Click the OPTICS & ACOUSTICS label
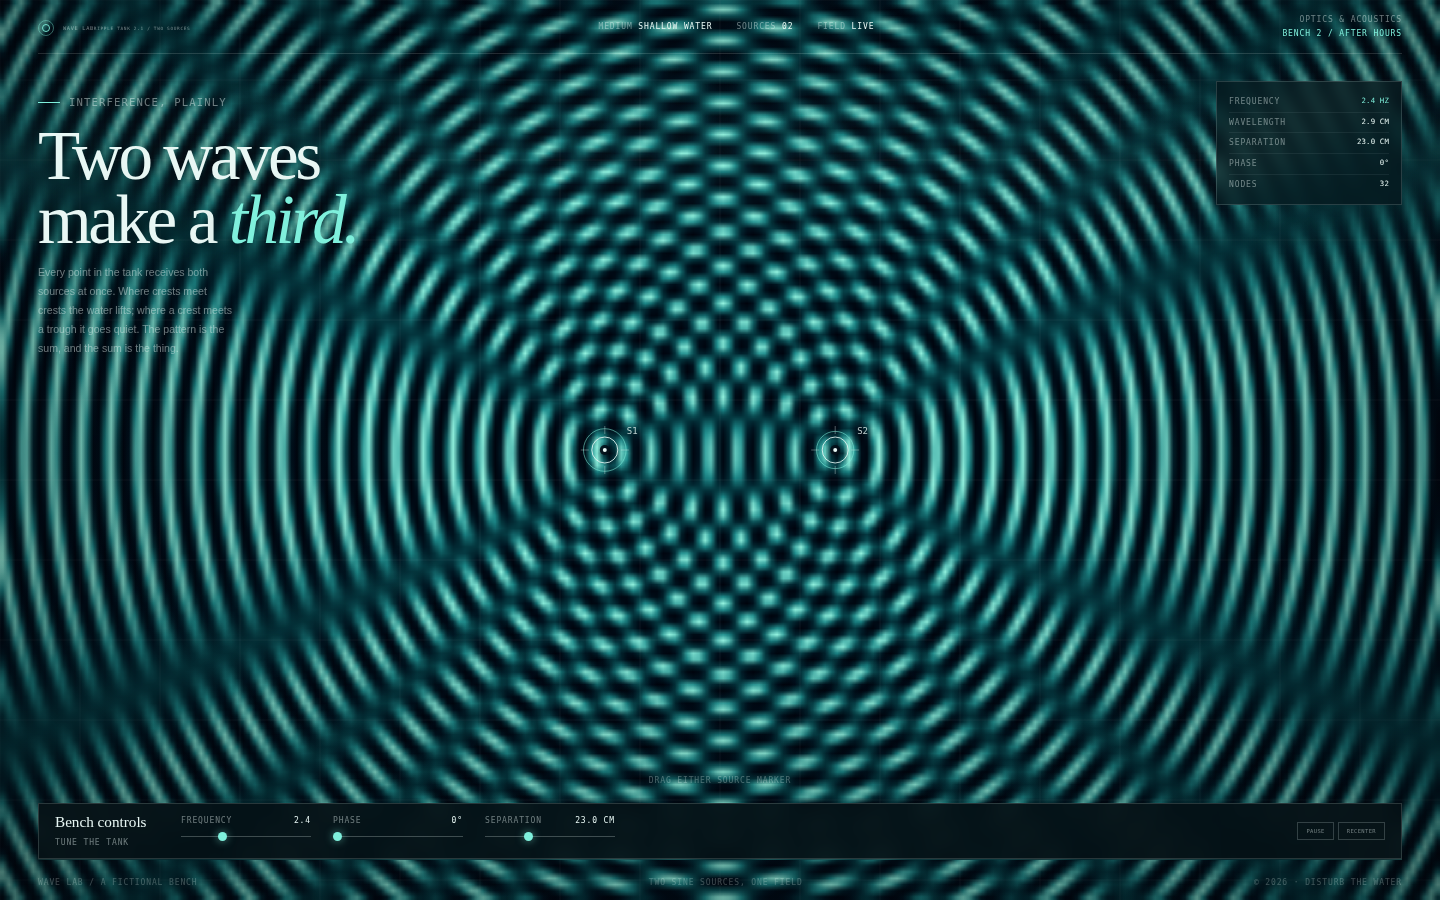This screenshot has width=1440, height=900. point(1350,19)
